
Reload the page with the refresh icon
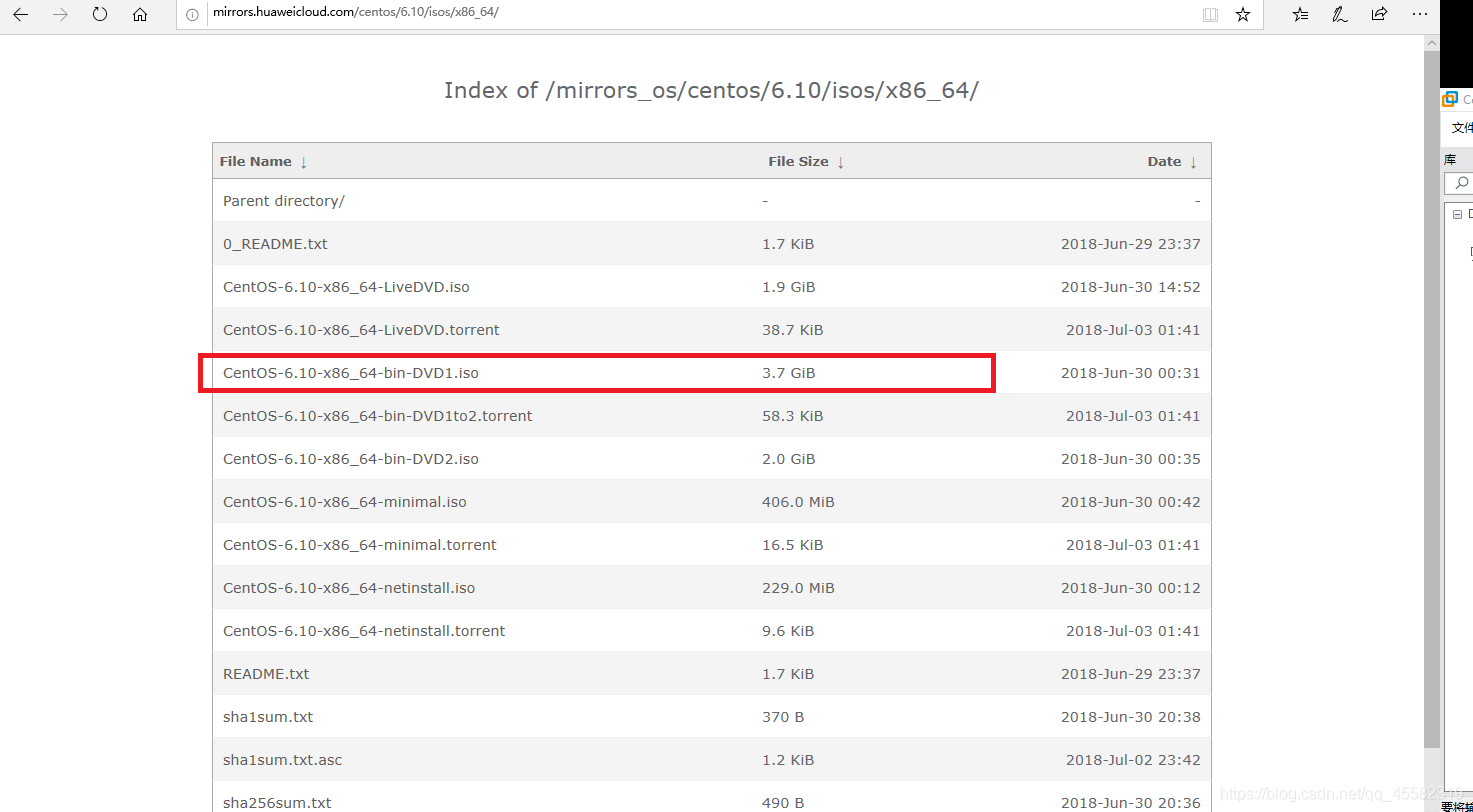click(100, 15)
